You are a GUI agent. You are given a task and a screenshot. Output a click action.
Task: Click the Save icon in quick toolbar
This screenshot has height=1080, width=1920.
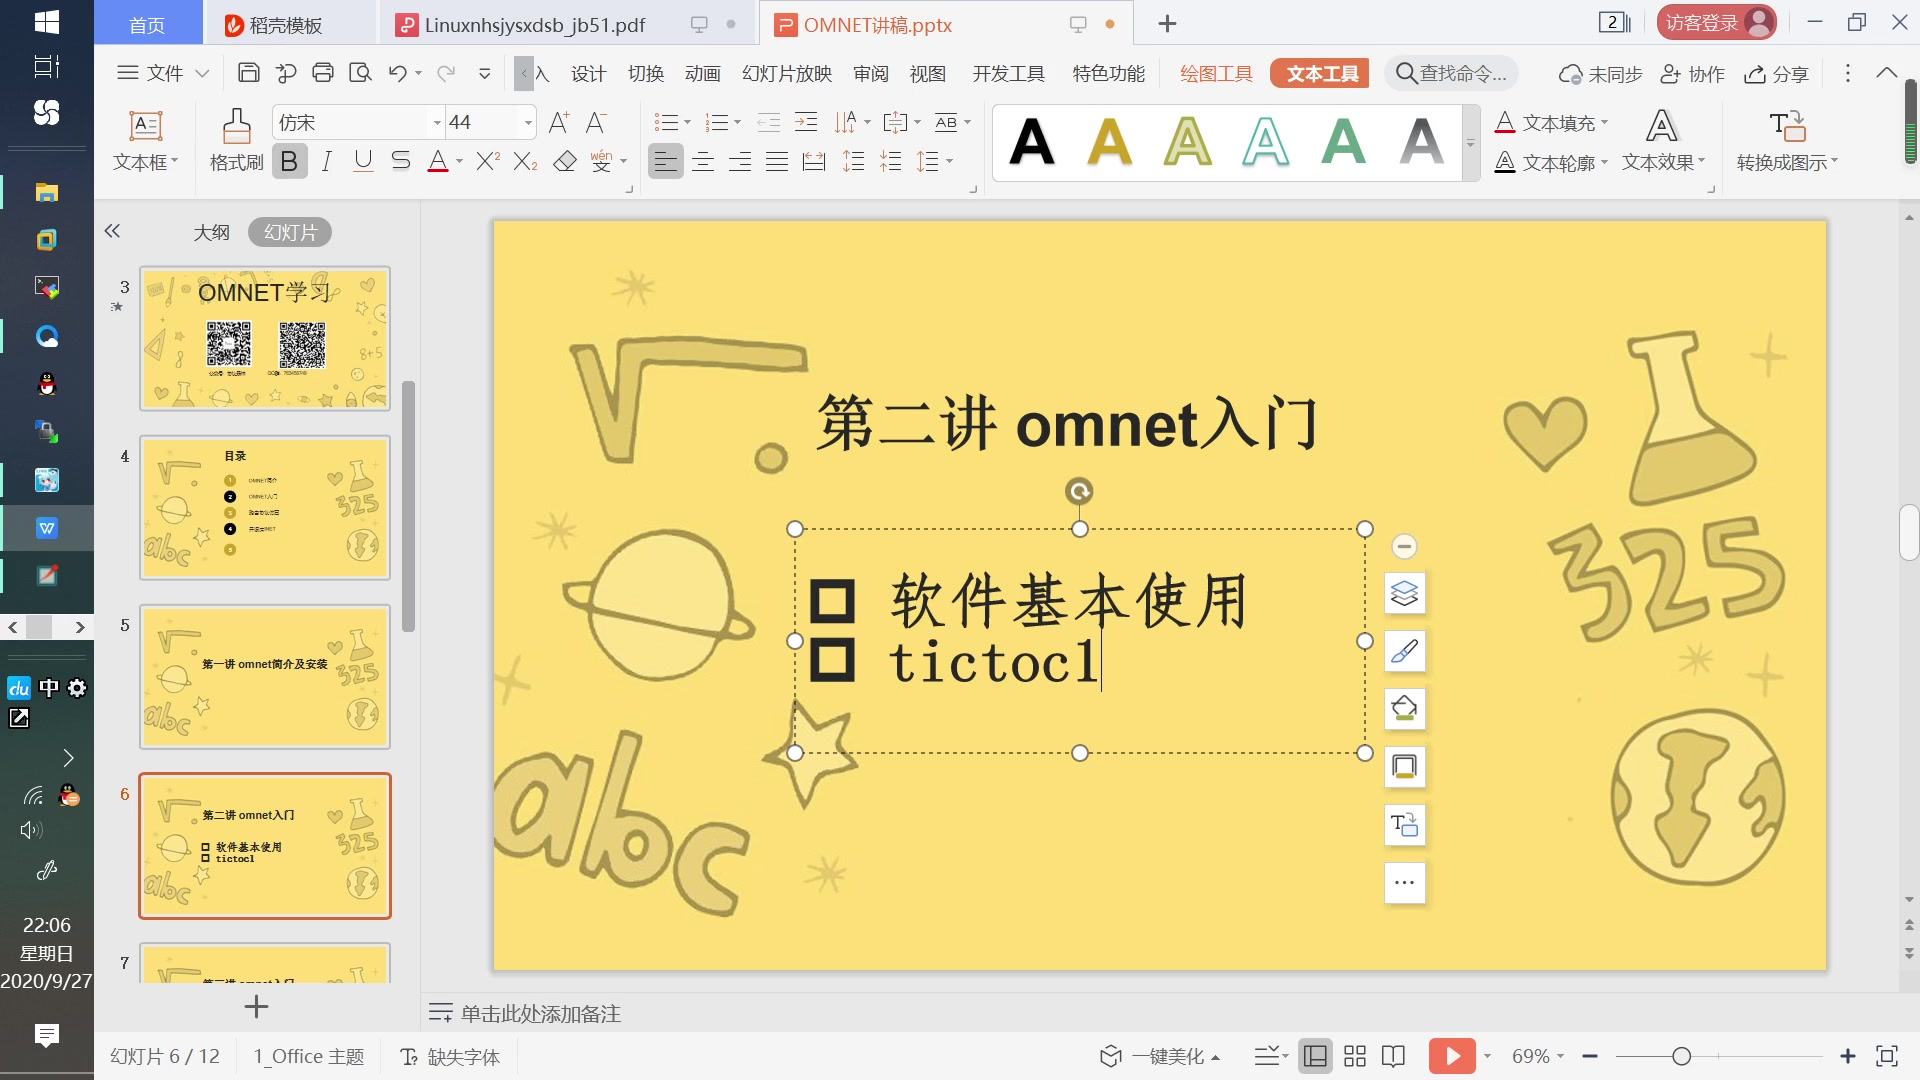pyautogui.click(x=248, y=73)
